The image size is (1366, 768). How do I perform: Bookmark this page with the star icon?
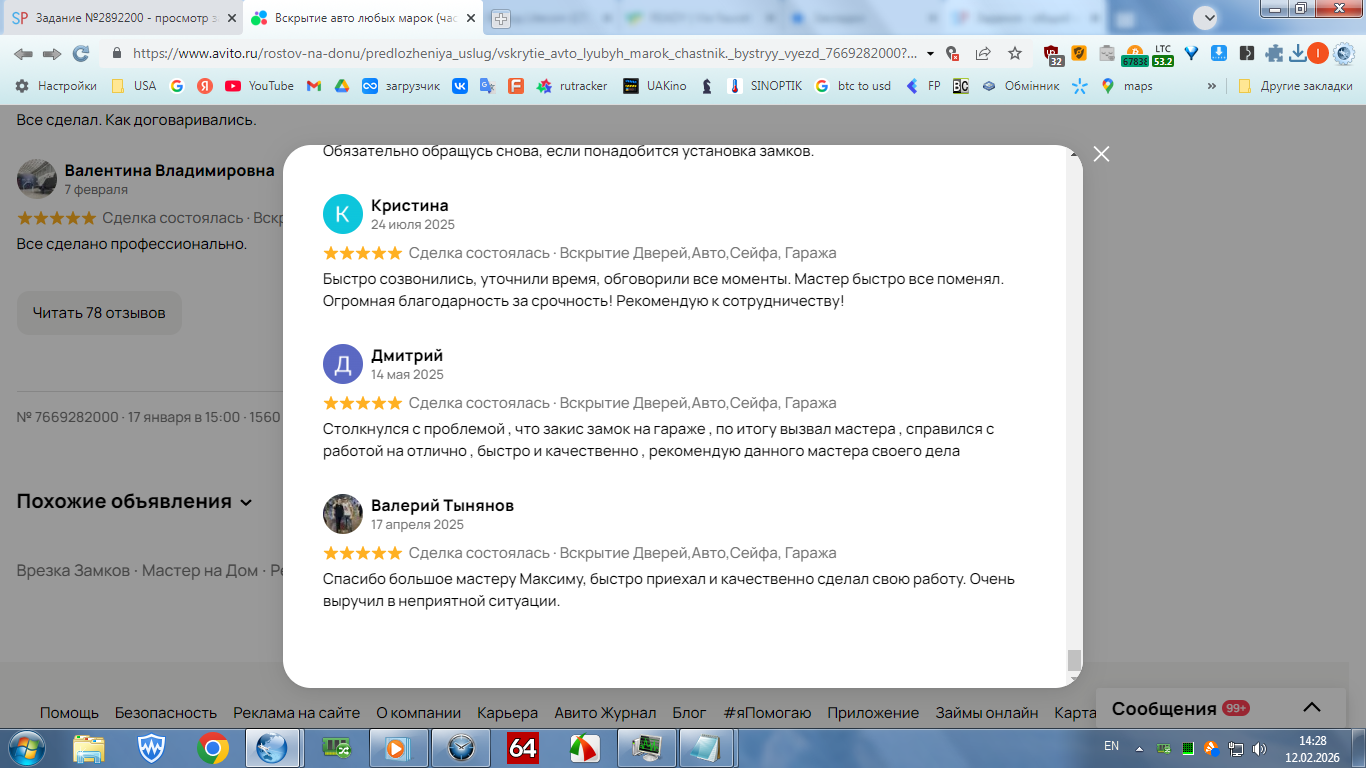pyautogui.click(x=1015, y=53)
